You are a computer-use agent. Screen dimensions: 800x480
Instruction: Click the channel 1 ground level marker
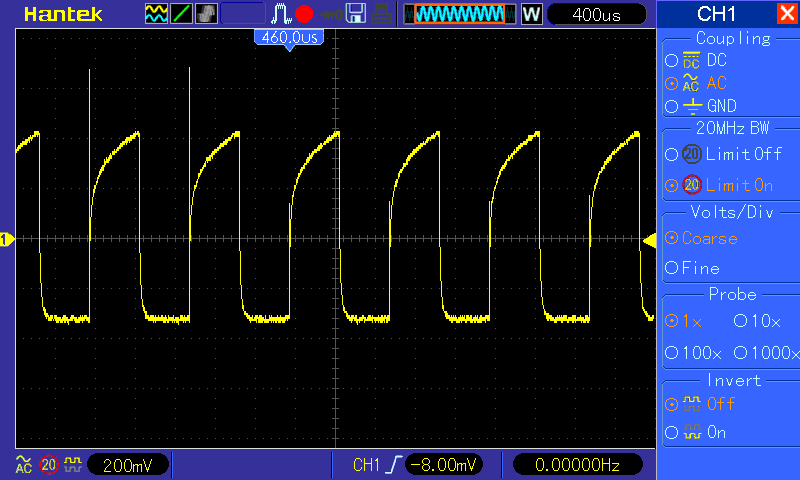(7, 239)
